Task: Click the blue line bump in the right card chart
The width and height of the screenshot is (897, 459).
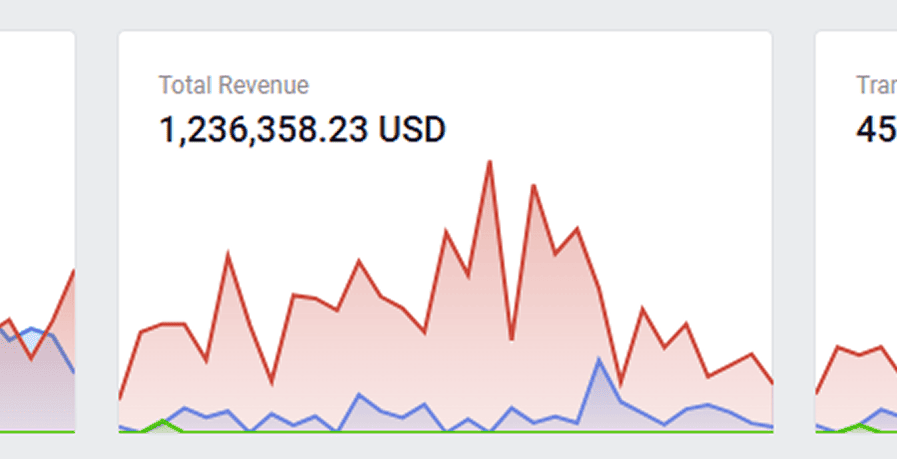Action: (x=883, y=410)
